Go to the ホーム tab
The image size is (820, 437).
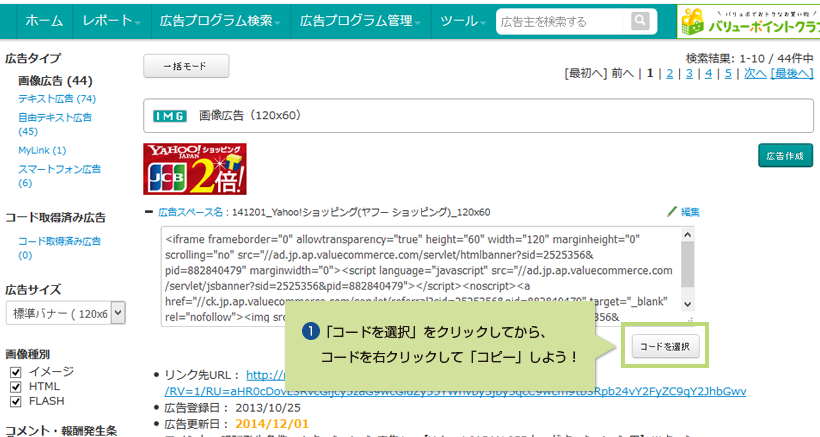point(44,21)
